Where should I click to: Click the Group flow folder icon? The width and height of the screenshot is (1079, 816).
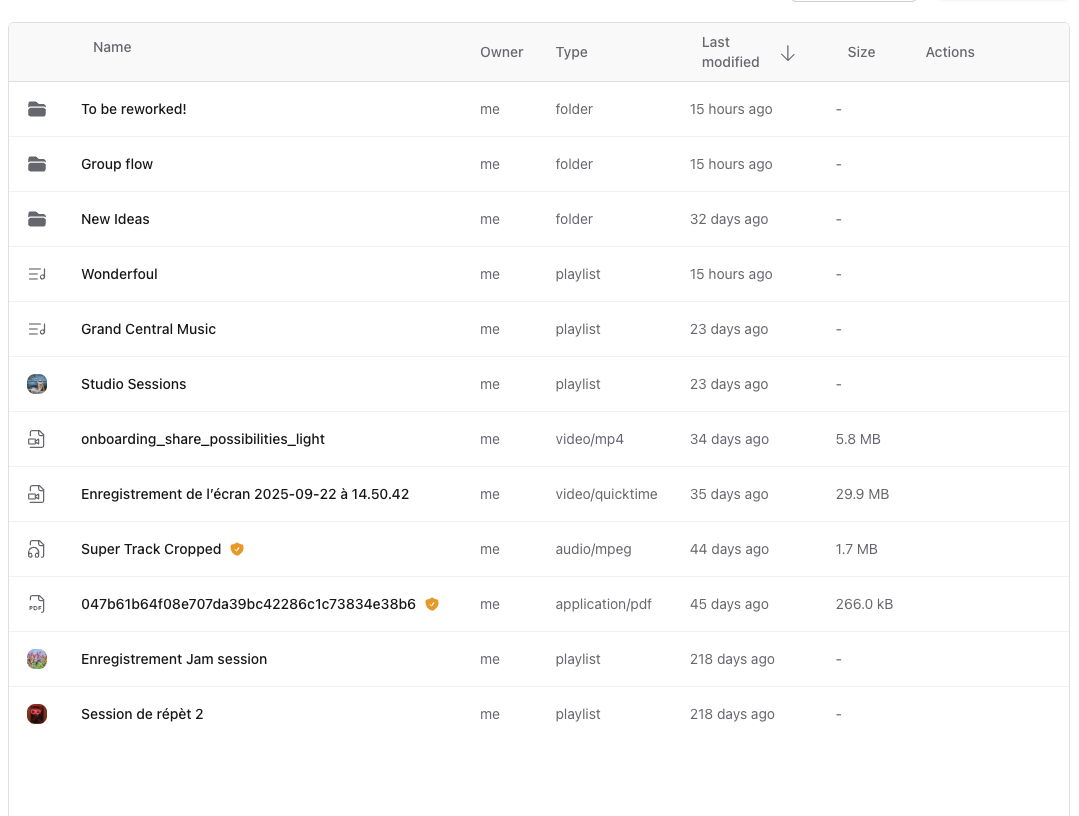pyautogui.click(x=37, y=163)
